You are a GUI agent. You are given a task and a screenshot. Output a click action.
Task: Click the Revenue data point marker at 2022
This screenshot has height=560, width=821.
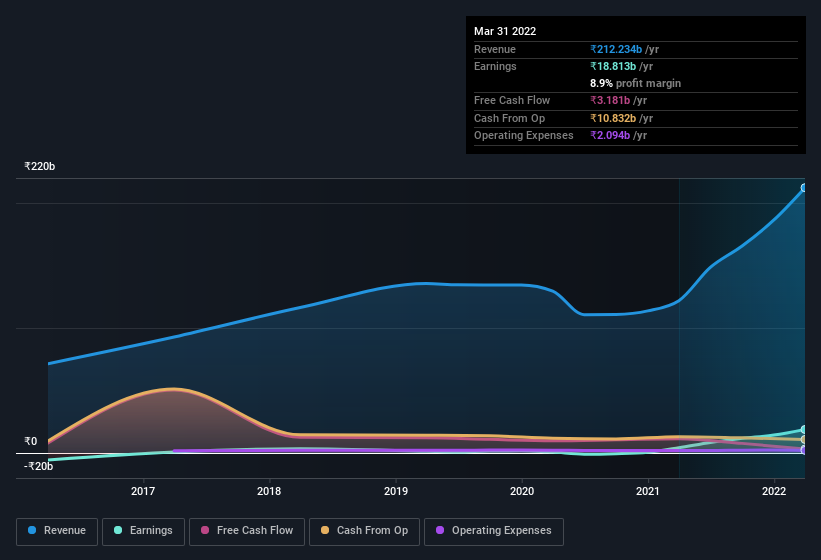click(803, 188)
